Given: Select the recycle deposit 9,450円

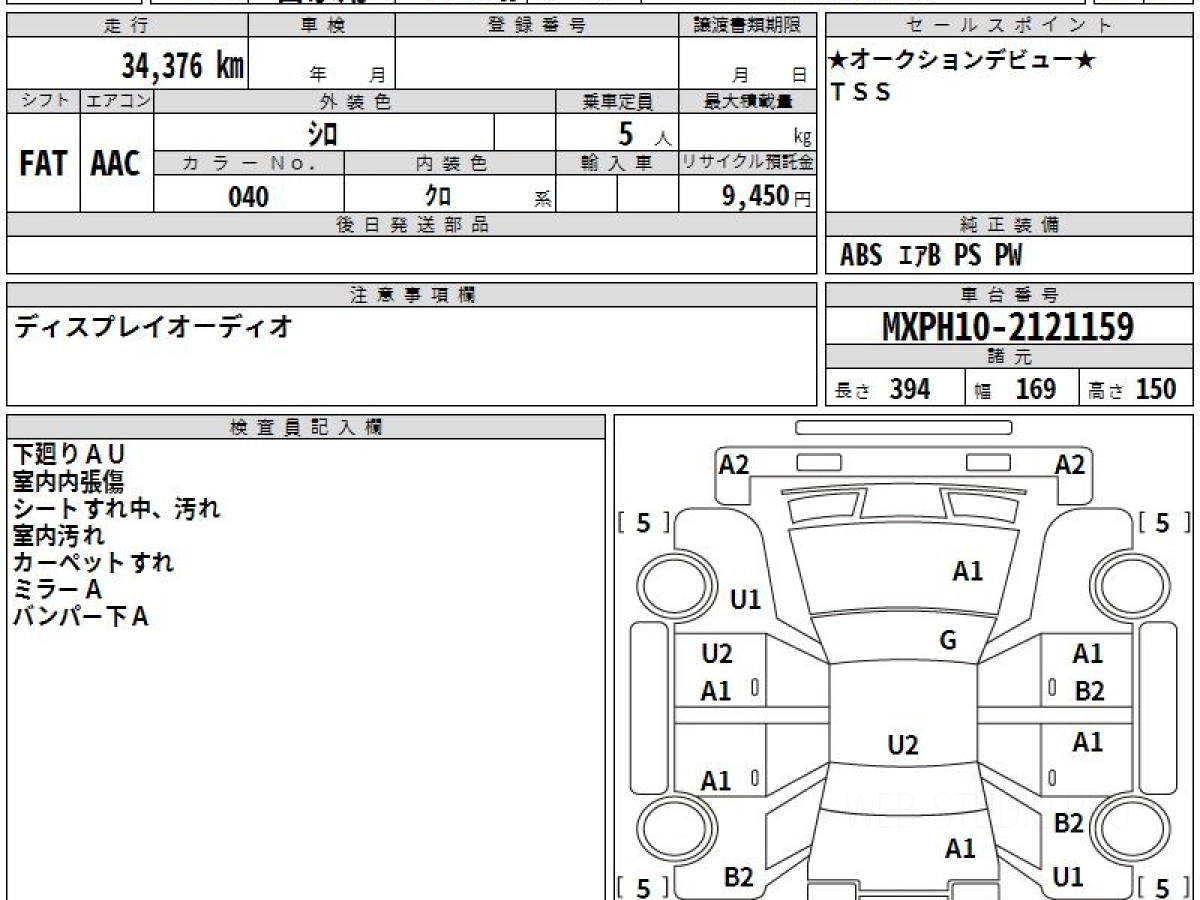Looking at the screenshot, I should 767,196.
